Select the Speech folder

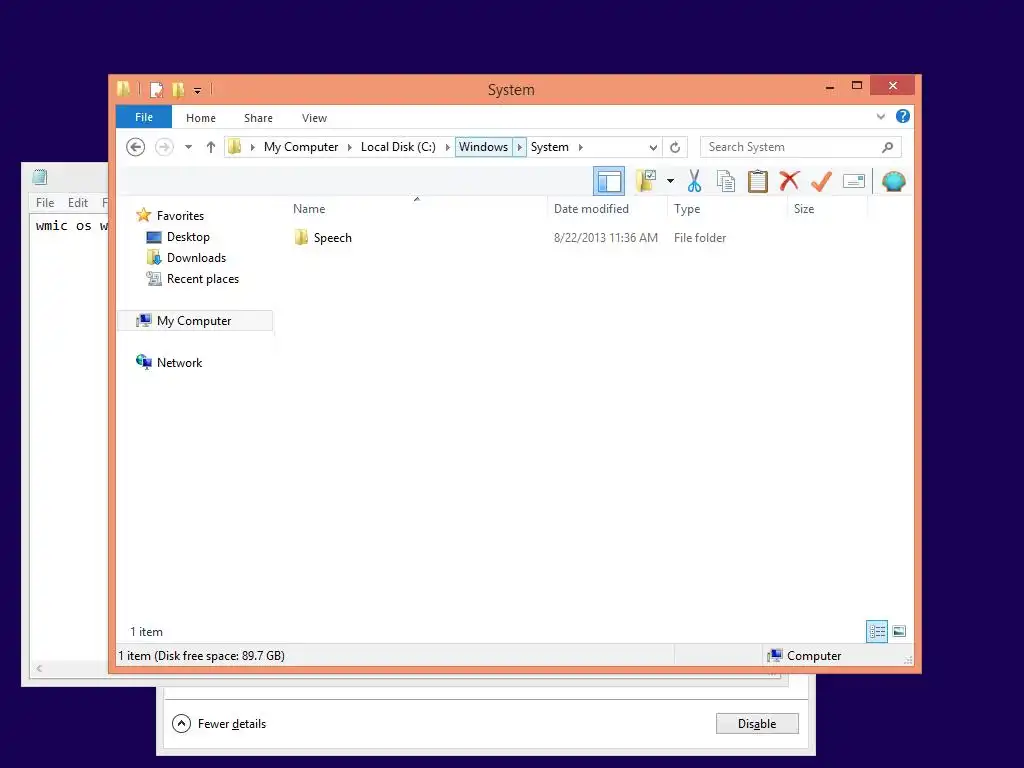[332, 238]
